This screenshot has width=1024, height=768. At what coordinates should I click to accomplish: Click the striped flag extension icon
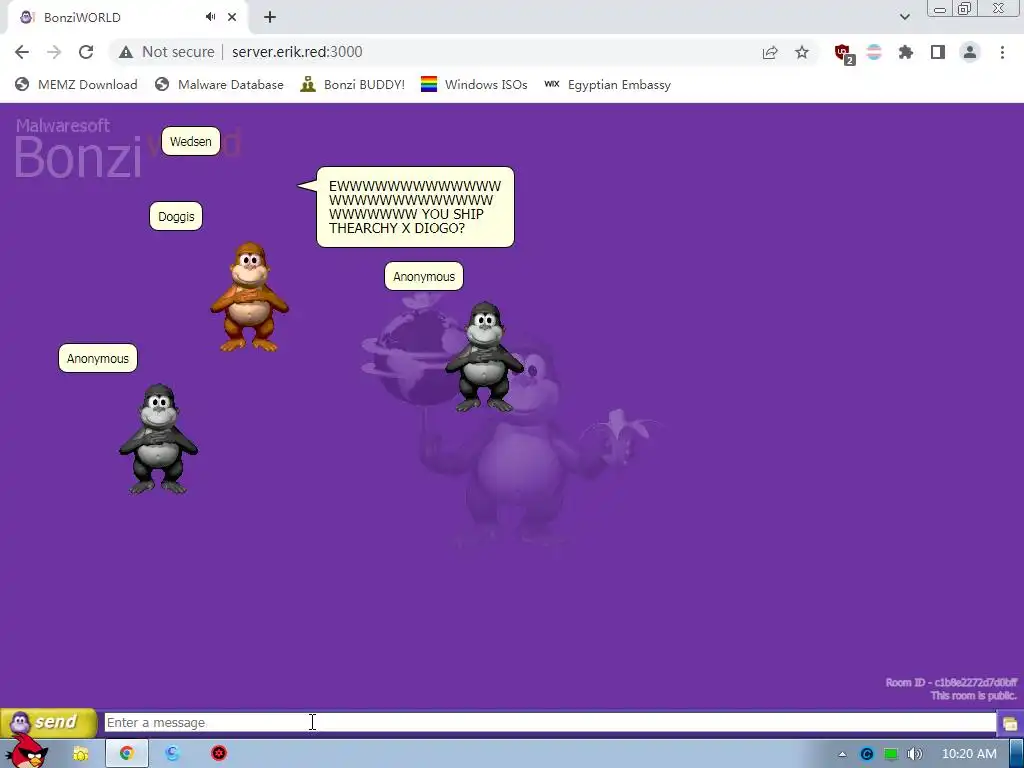874,52
